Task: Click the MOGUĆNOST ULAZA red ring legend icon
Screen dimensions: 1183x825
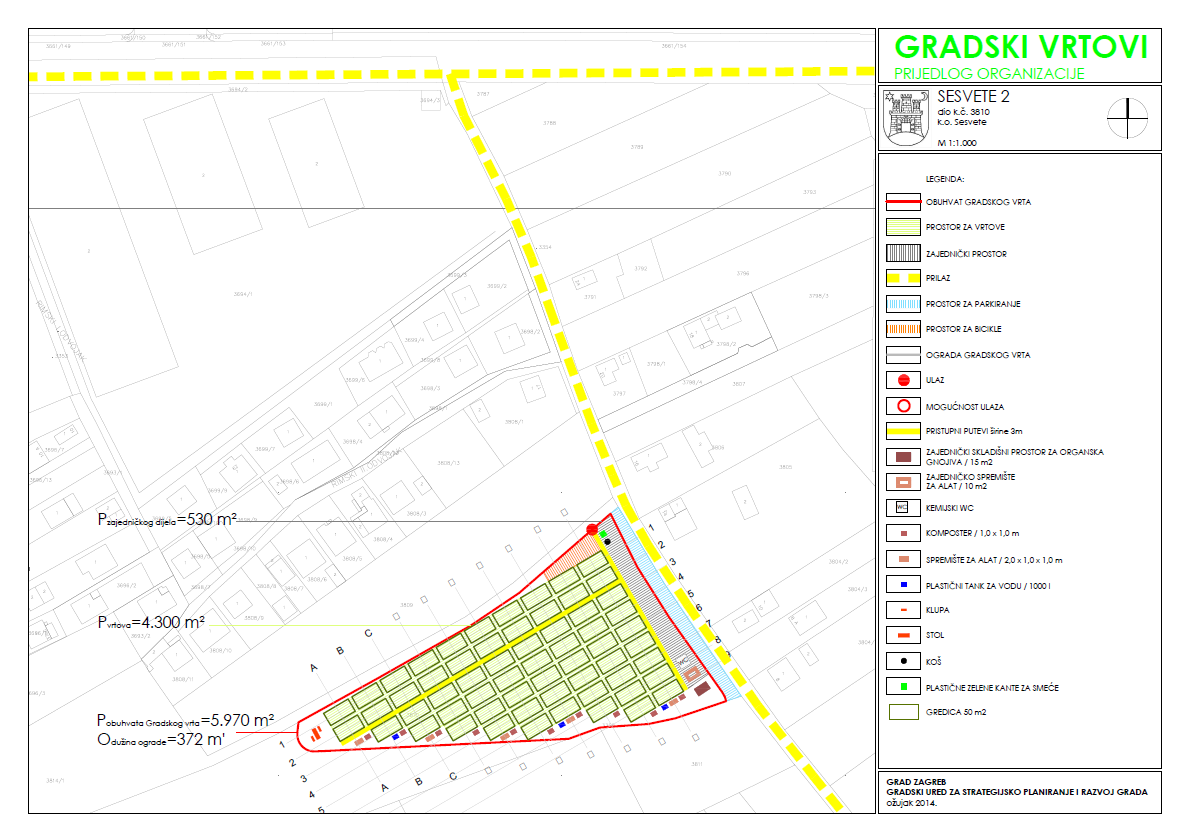Action: tap(902, 406)
